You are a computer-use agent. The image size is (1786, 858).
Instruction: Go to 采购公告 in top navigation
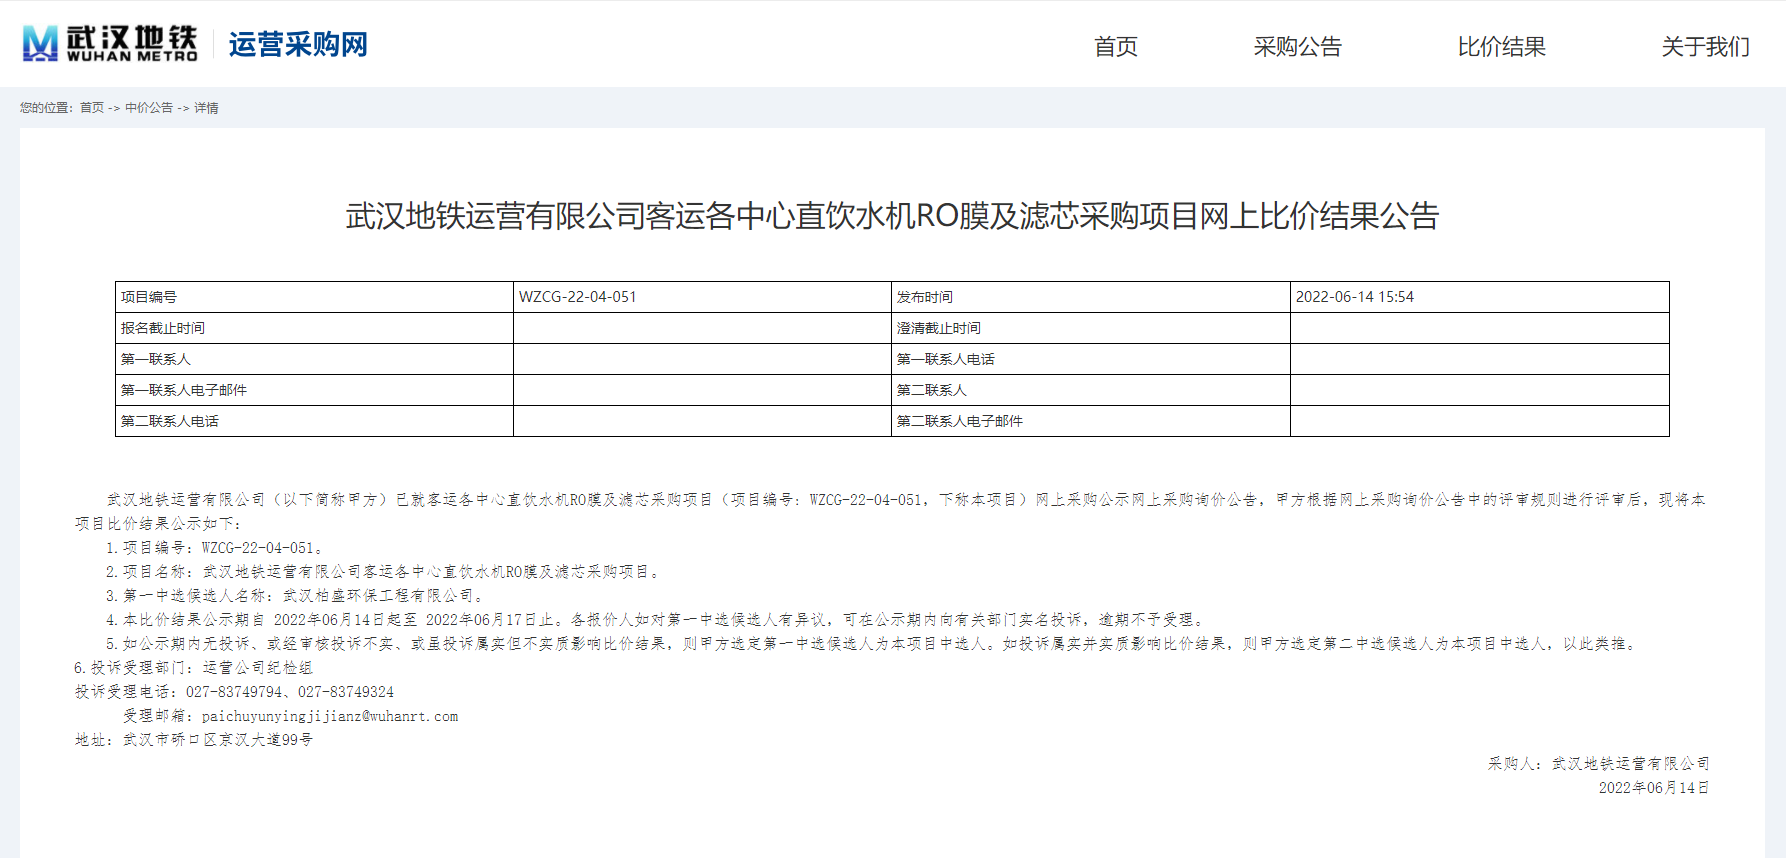[x=1297, y=47]
